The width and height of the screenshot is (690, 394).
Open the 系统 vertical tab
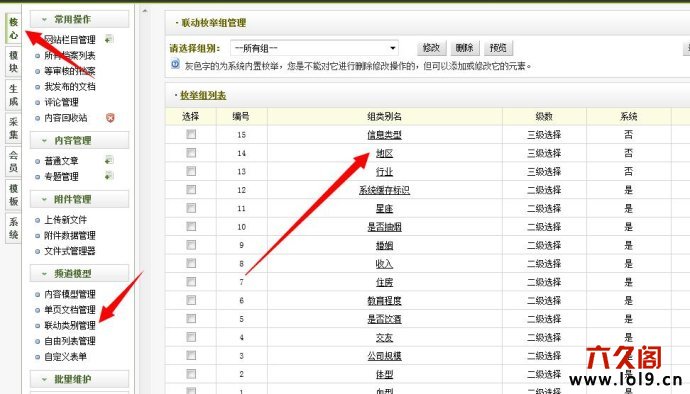pyautogui.click(x=14, y=228)
